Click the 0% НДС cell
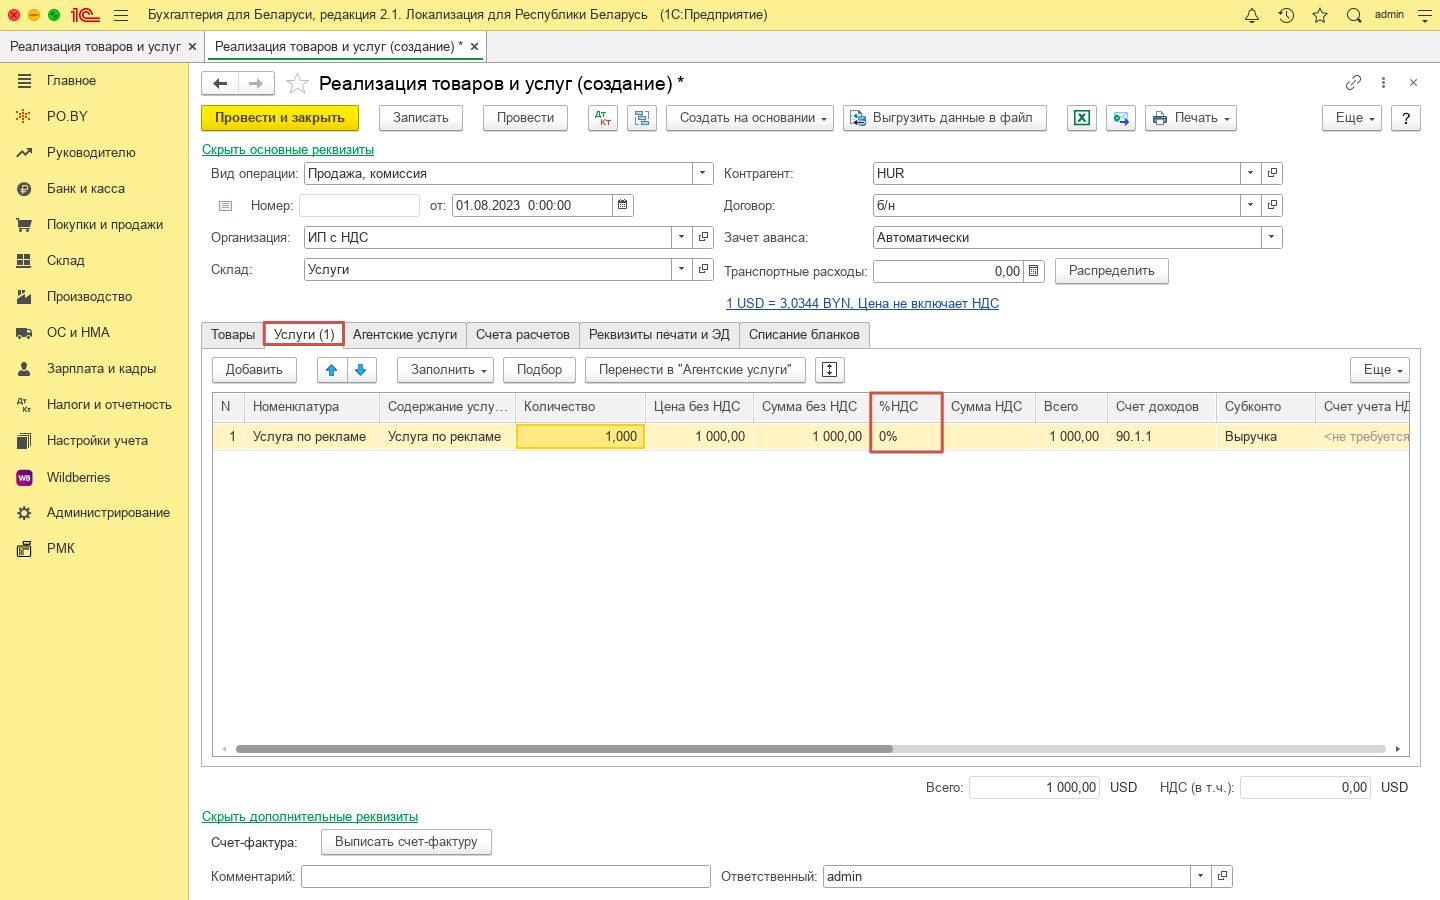1440x900 pixels. tap(907, 436)
